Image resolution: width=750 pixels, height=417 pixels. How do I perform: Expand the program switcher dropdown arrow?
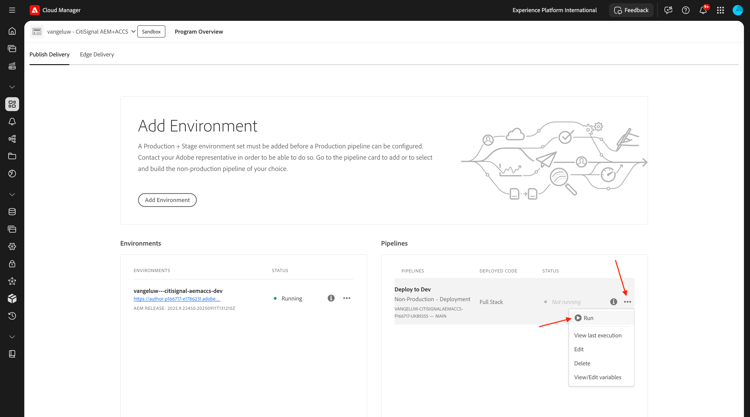[x=133, y=32]
